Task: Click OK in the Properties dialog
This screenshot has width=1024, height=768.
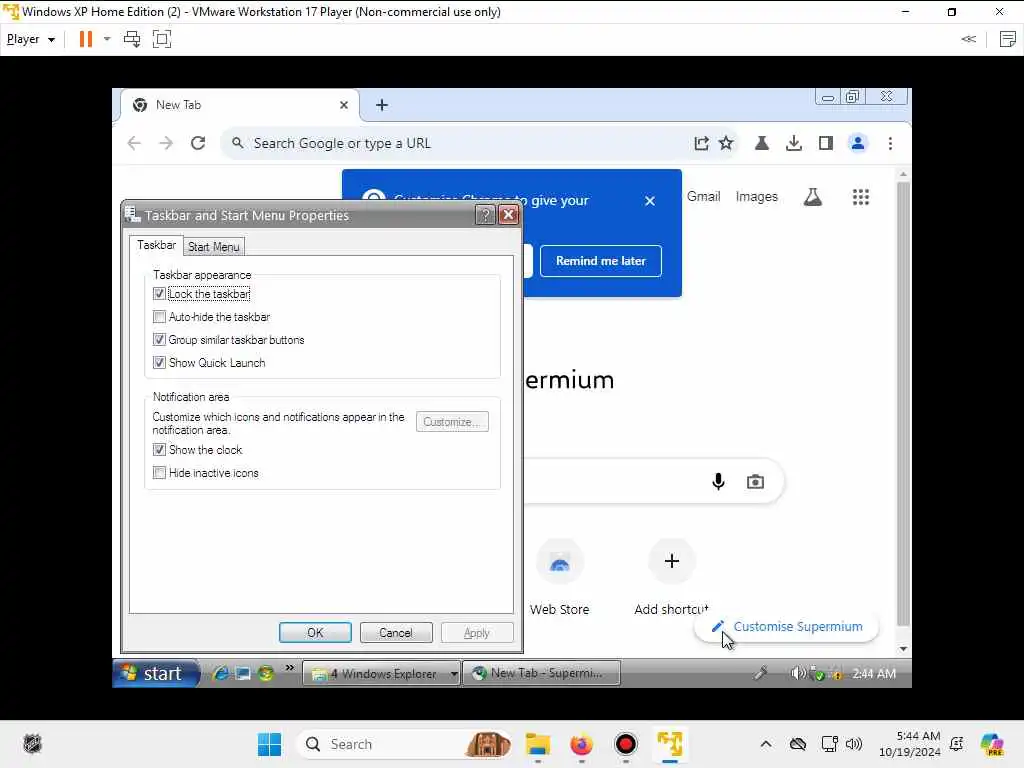Action: click(x=315, y=633)
